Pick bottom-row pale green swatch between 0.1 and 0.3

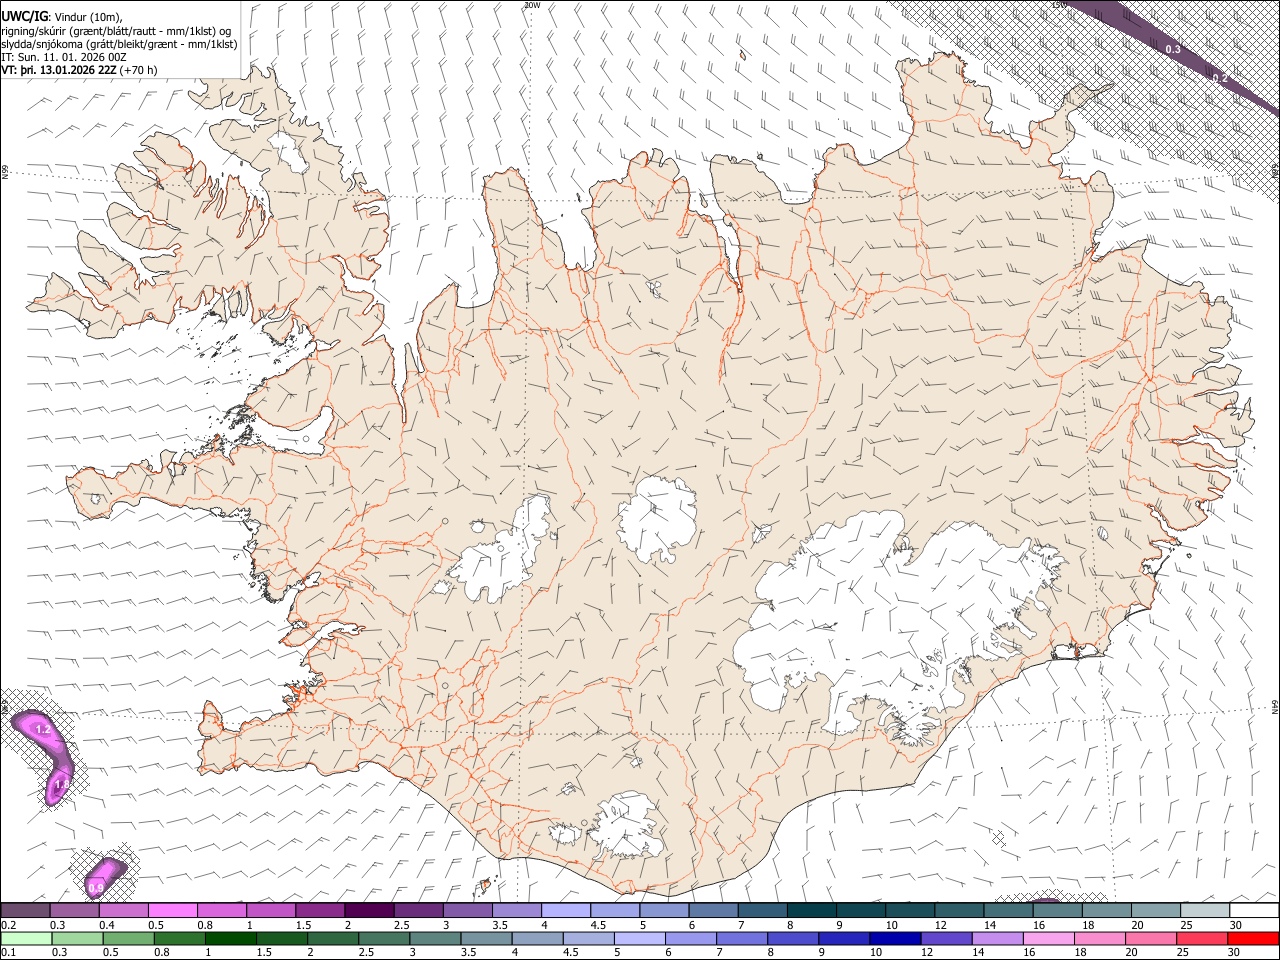tap(25, 938)
